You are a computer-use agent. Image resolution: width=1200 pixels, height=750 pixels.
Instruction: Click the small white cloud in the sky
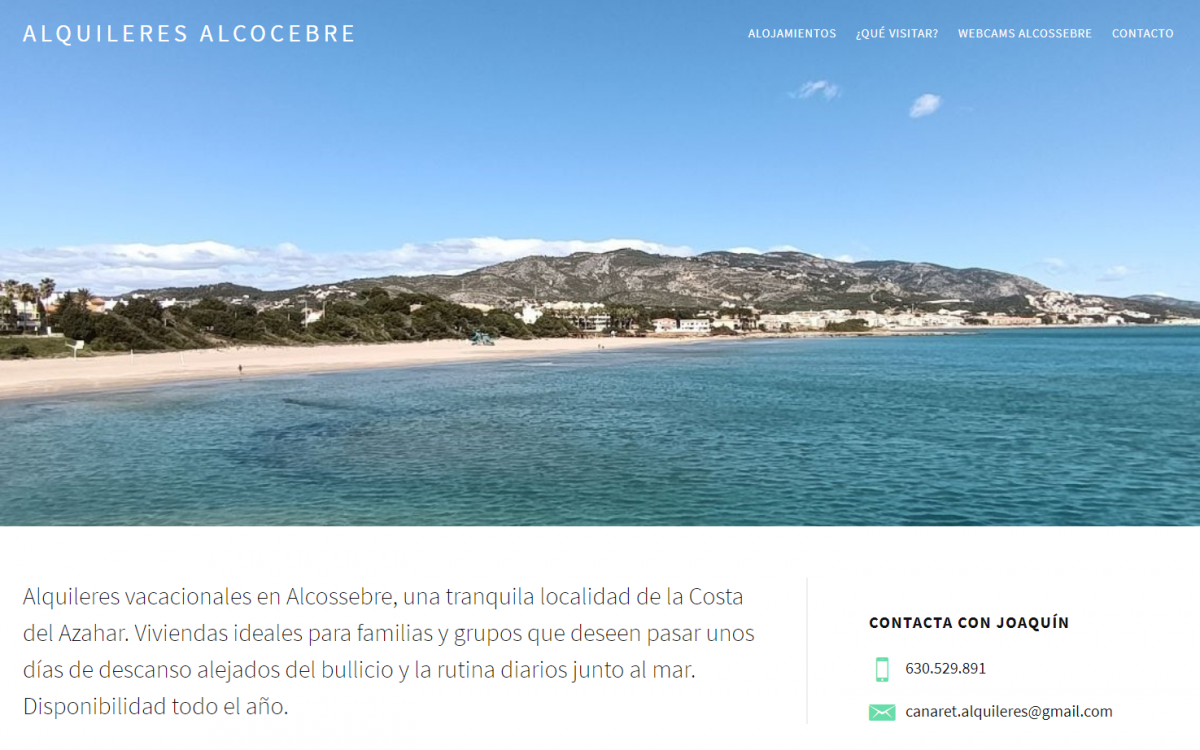(x=925, y=105)
